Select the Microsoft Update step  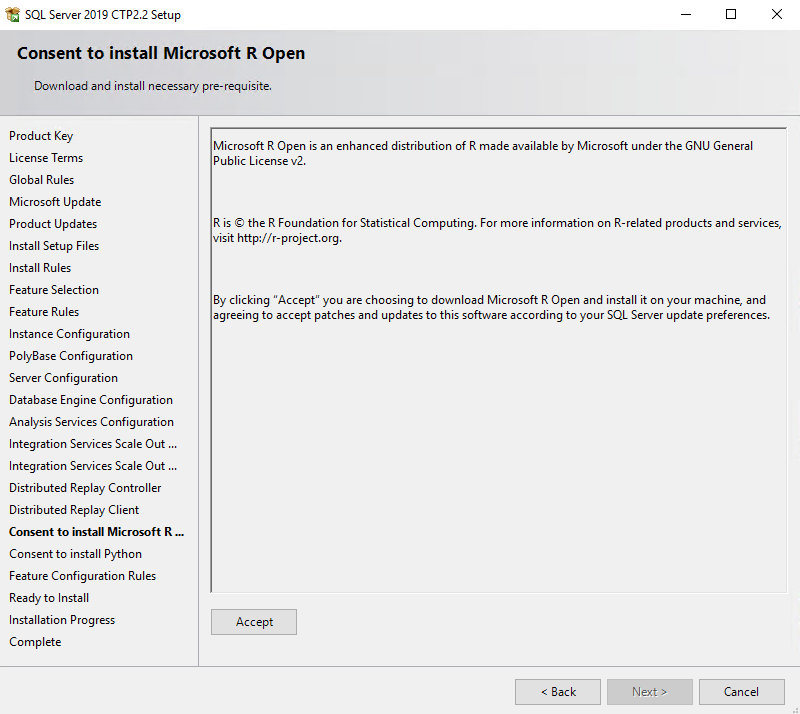(x=55, y=202)
